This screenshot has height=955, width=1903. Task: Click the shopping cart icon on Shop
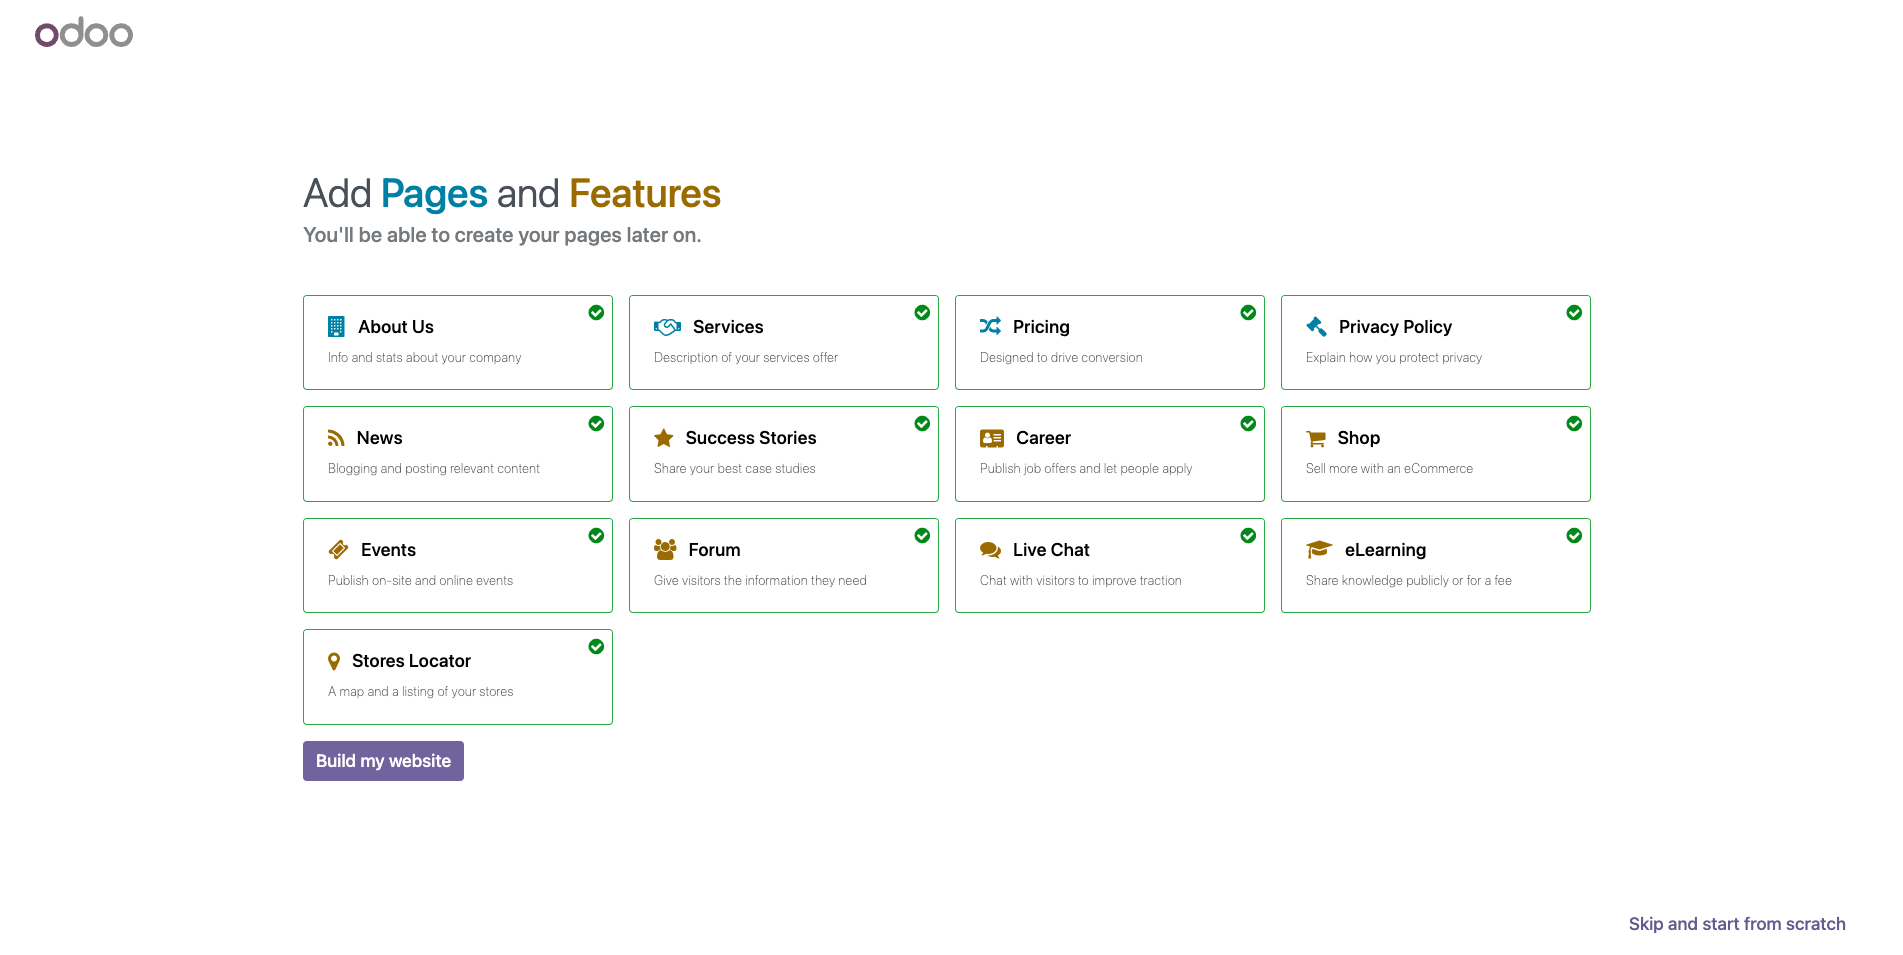pyautogui.click(x=1315, y=438)
